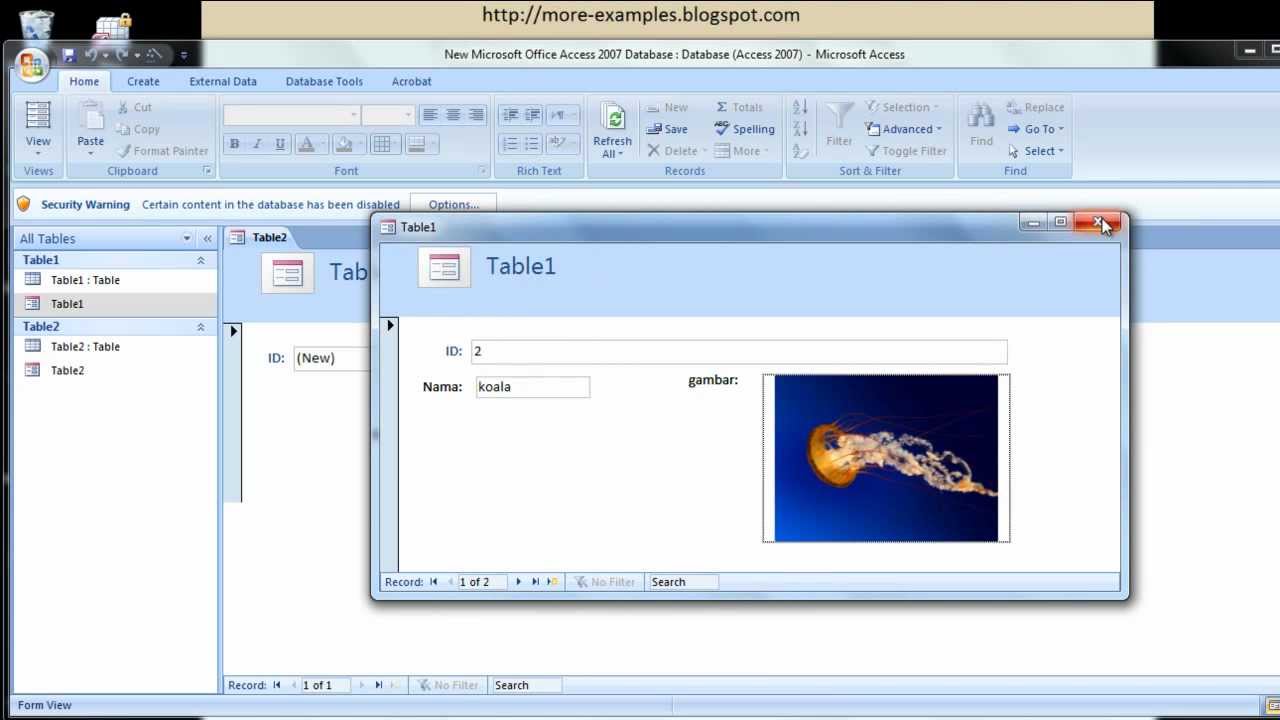Open the All Tables navigation dropdown

click(186, 239)
